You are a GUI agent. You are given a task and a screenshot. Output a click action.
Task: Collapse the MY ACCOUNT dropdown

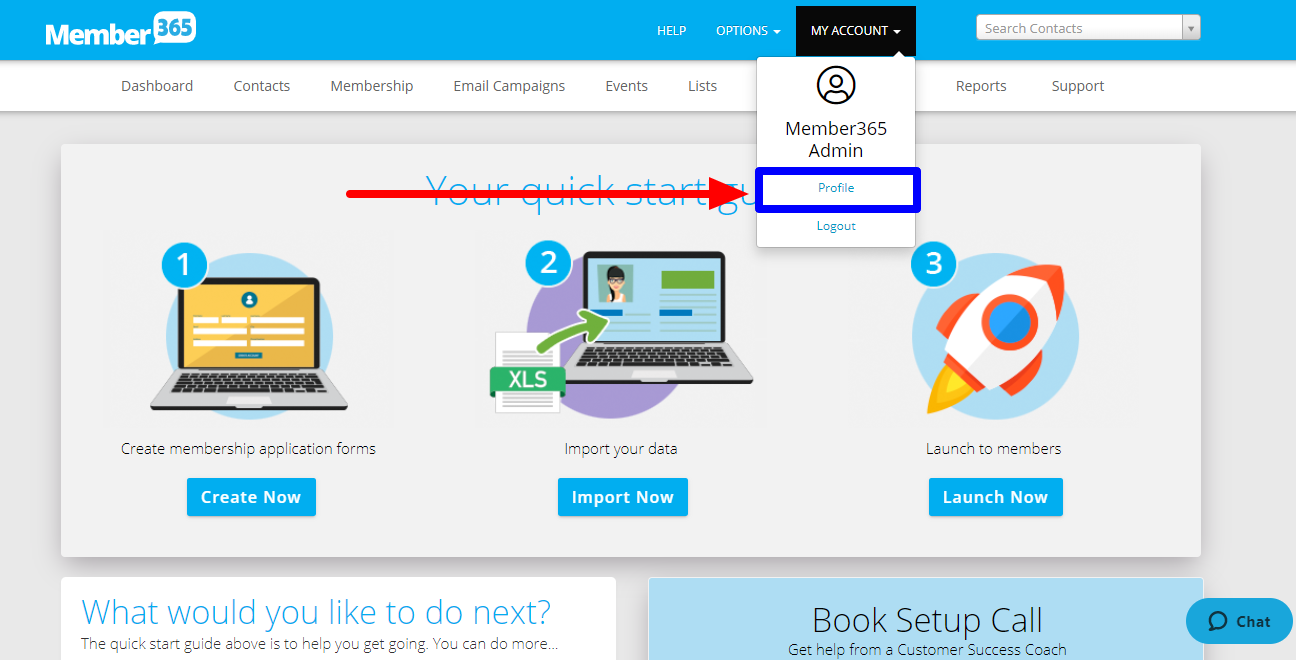856,31
